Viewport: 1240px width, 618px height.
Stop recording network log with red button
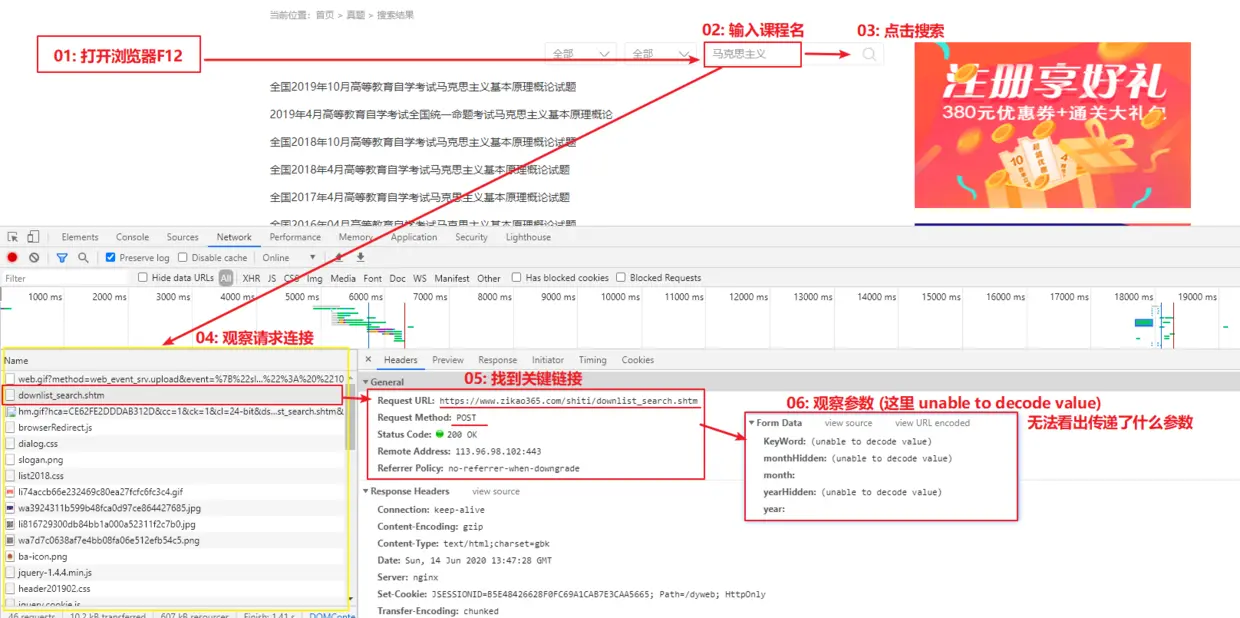(12, 258)
